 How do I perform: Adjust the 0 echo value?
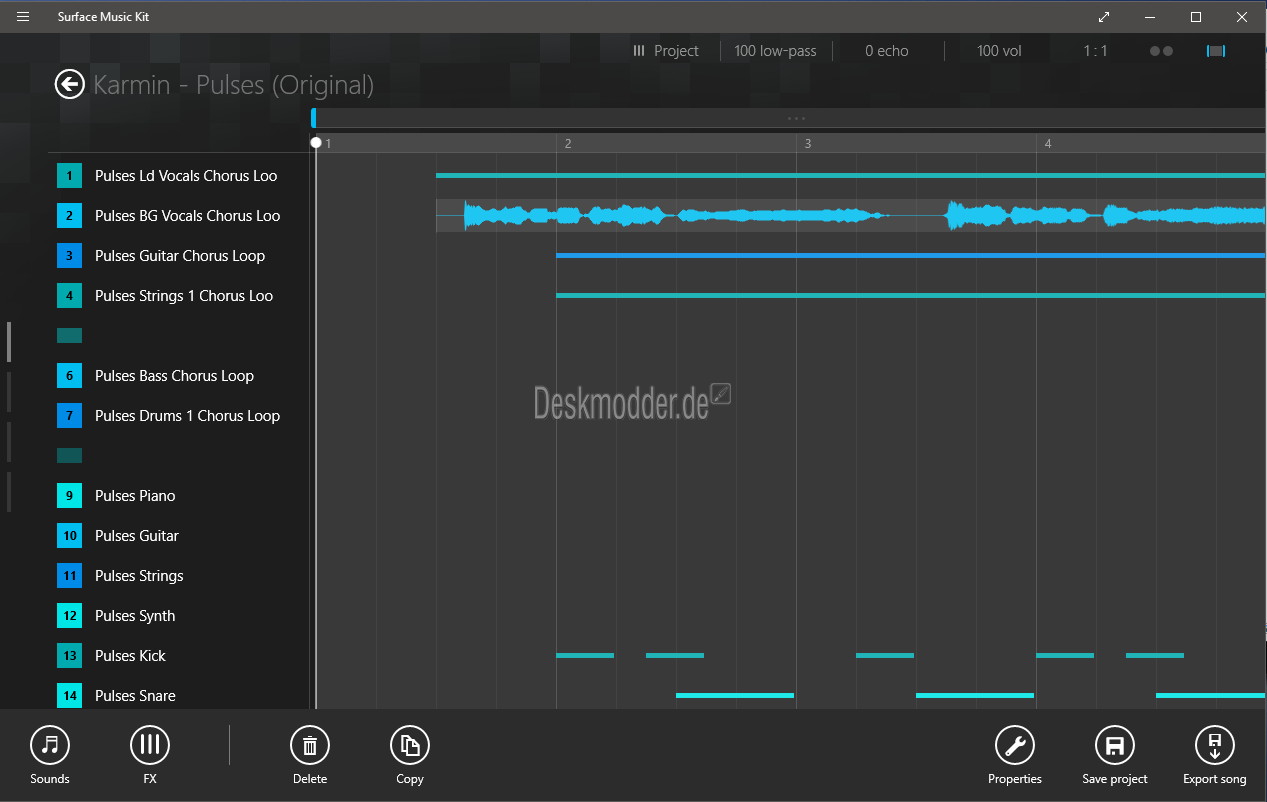tap(887, 51)
